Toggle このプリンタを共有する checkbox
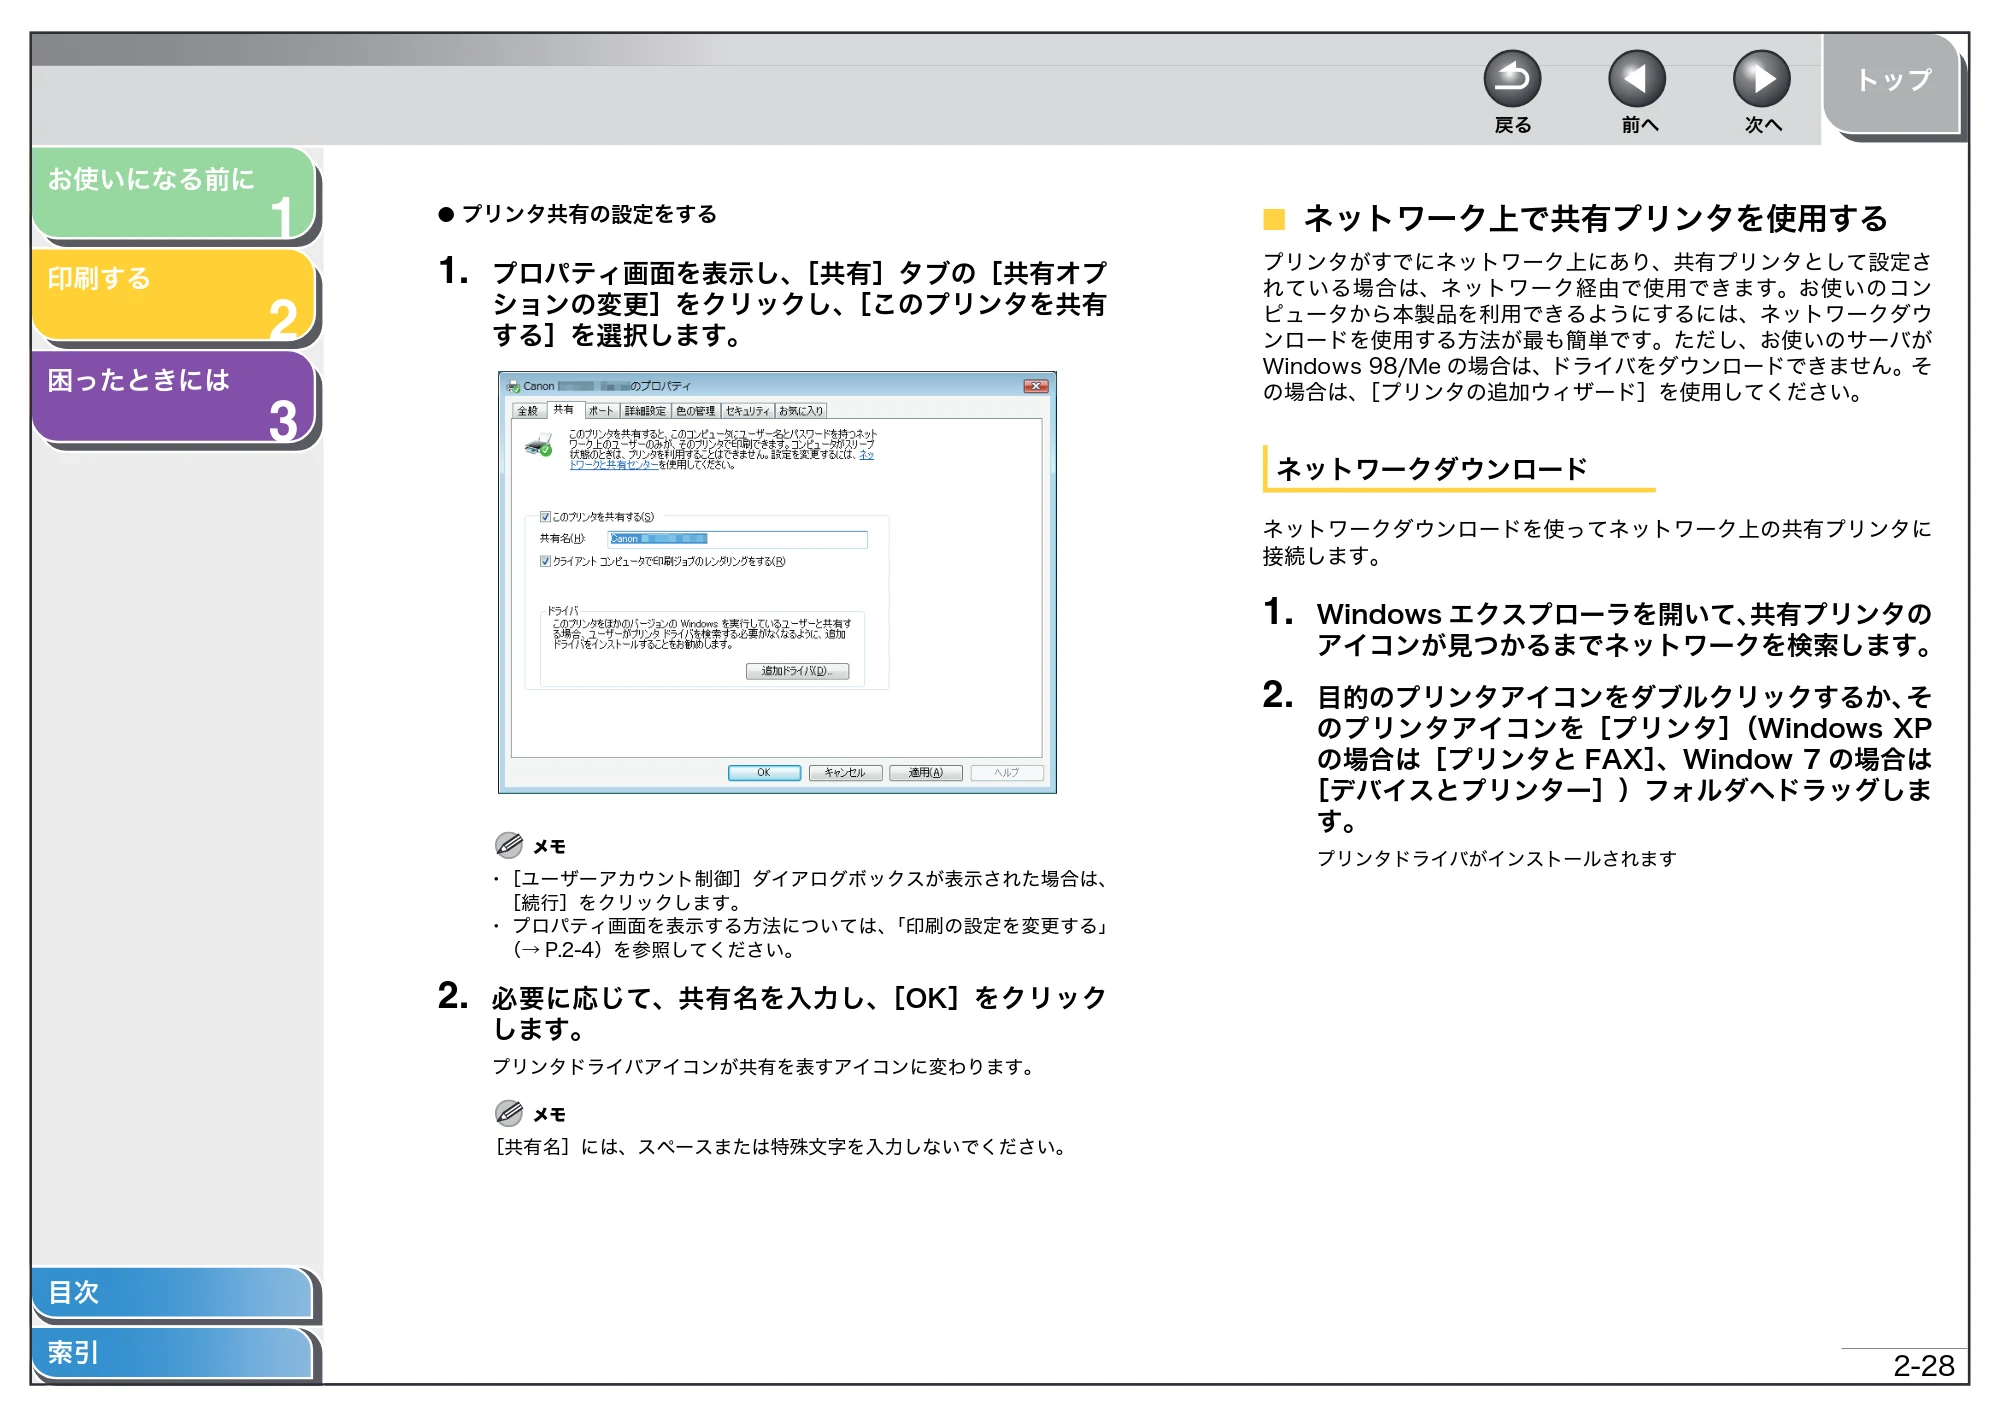 pyautogui.click(x=545, y=517)
